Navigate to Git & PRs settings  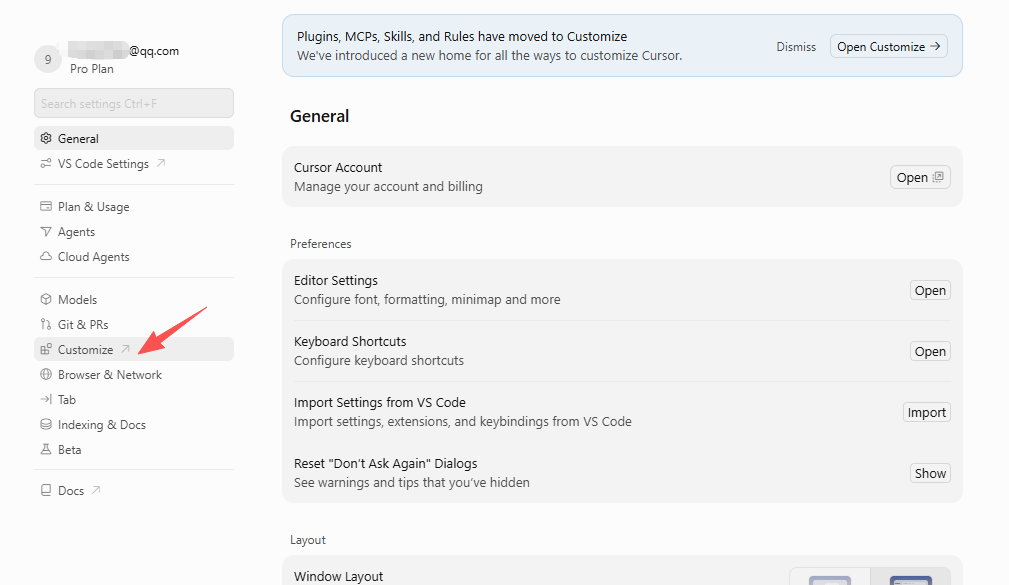[134, 324]
